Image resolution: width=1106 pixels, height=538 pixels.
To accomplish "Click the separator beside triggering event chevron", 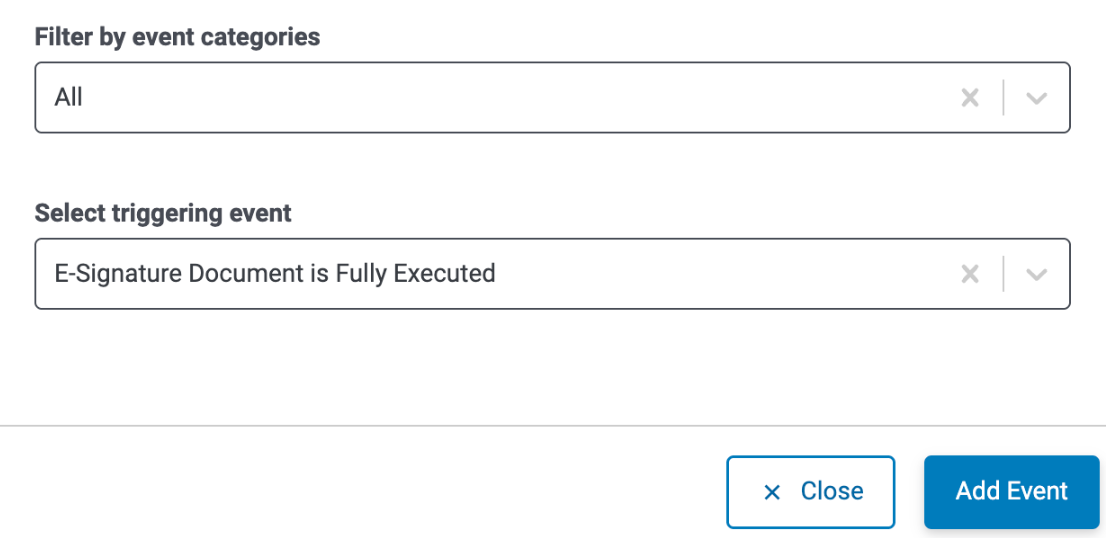I will point(1003,274).
